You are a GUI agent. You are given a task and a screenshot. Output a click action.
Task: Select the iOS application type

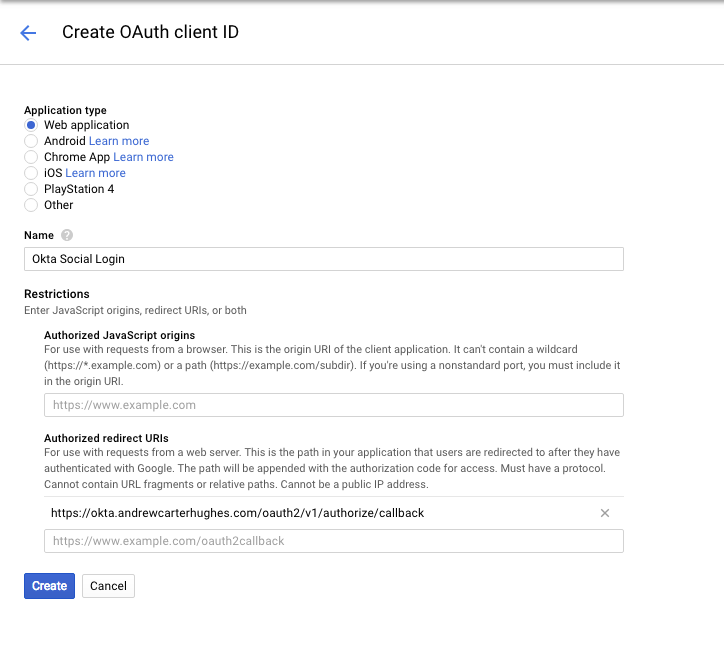point(31,173)
